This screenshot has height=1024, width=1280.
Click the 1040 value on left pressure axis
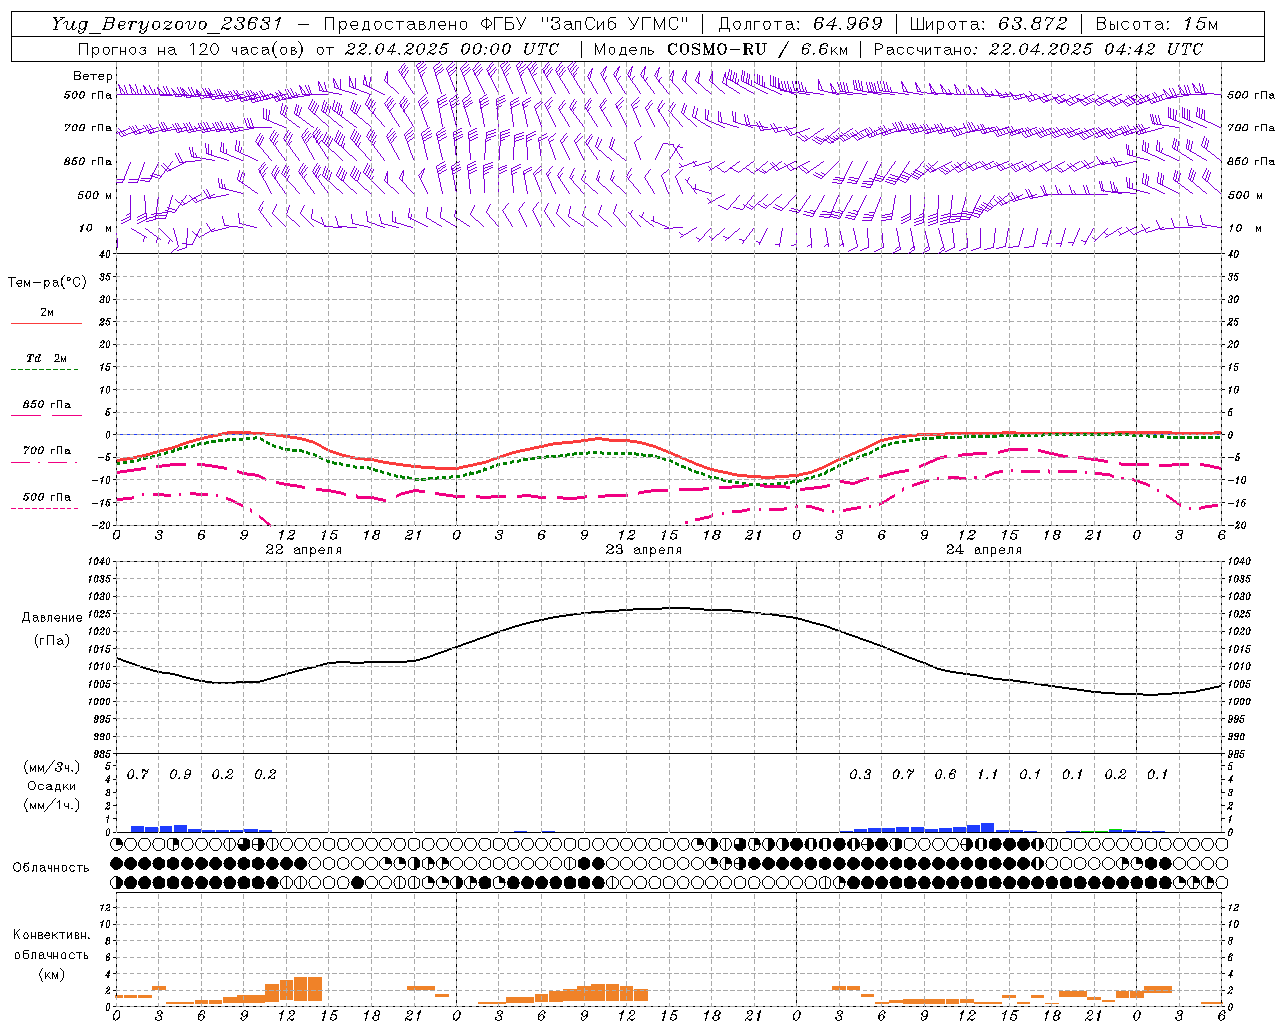[x=99, y=562]
